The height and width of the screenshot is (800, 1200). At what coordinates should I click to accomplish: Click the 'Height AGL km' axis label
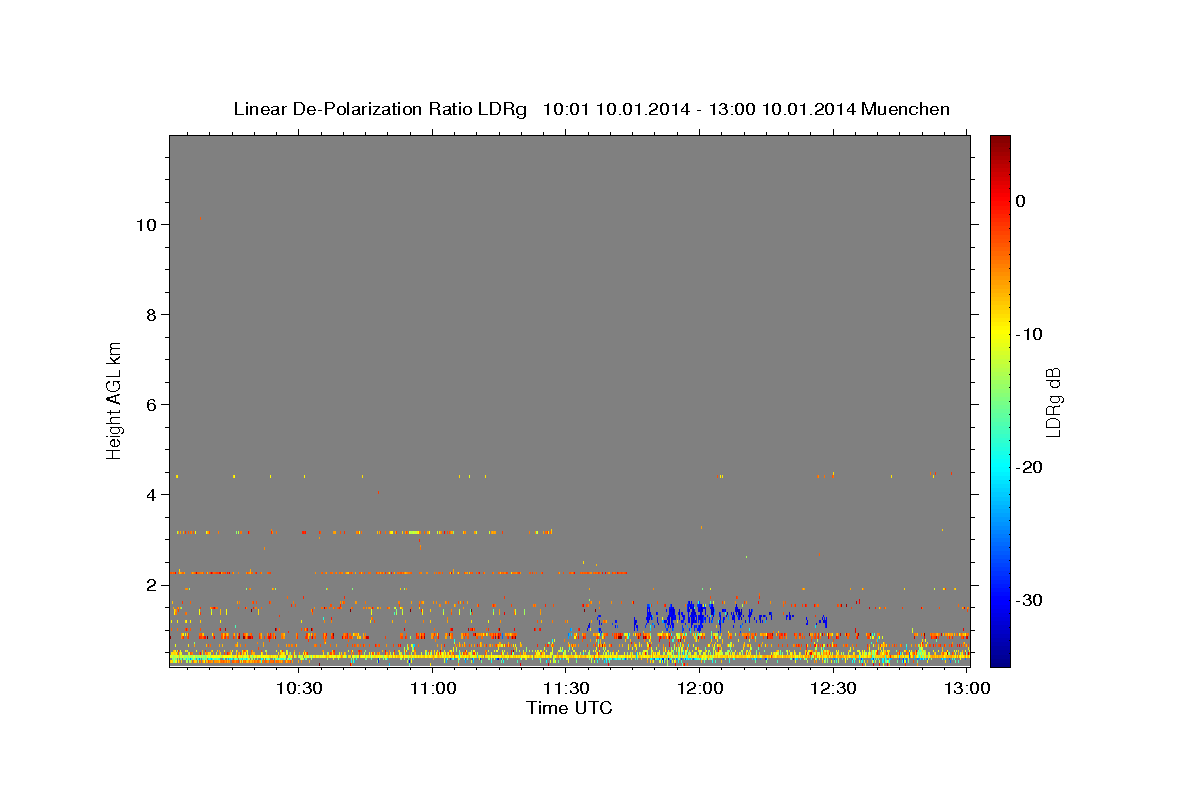point(114,399)
